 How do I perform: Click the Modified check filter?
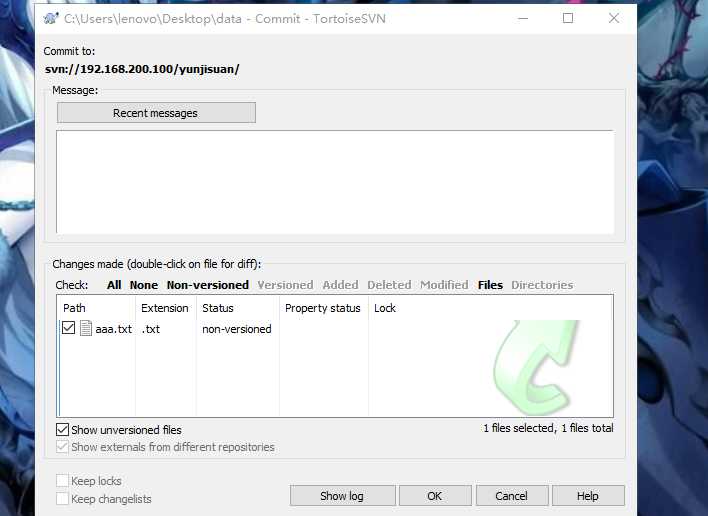(x=444, y=285)
